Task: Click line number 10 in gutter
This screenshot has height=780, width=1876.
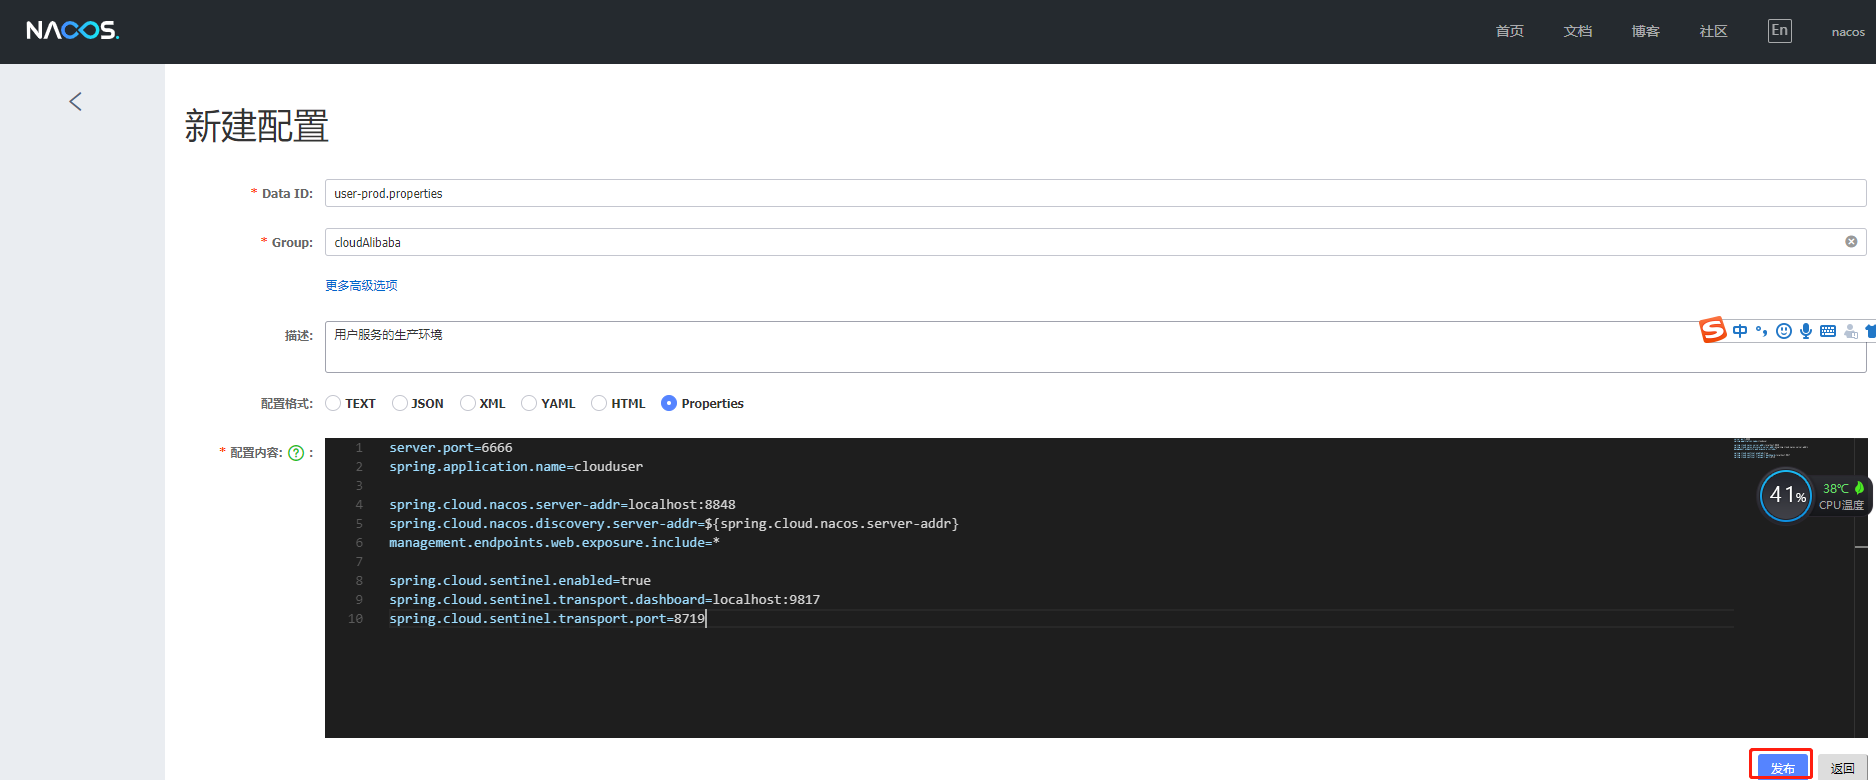Action: 355,619
